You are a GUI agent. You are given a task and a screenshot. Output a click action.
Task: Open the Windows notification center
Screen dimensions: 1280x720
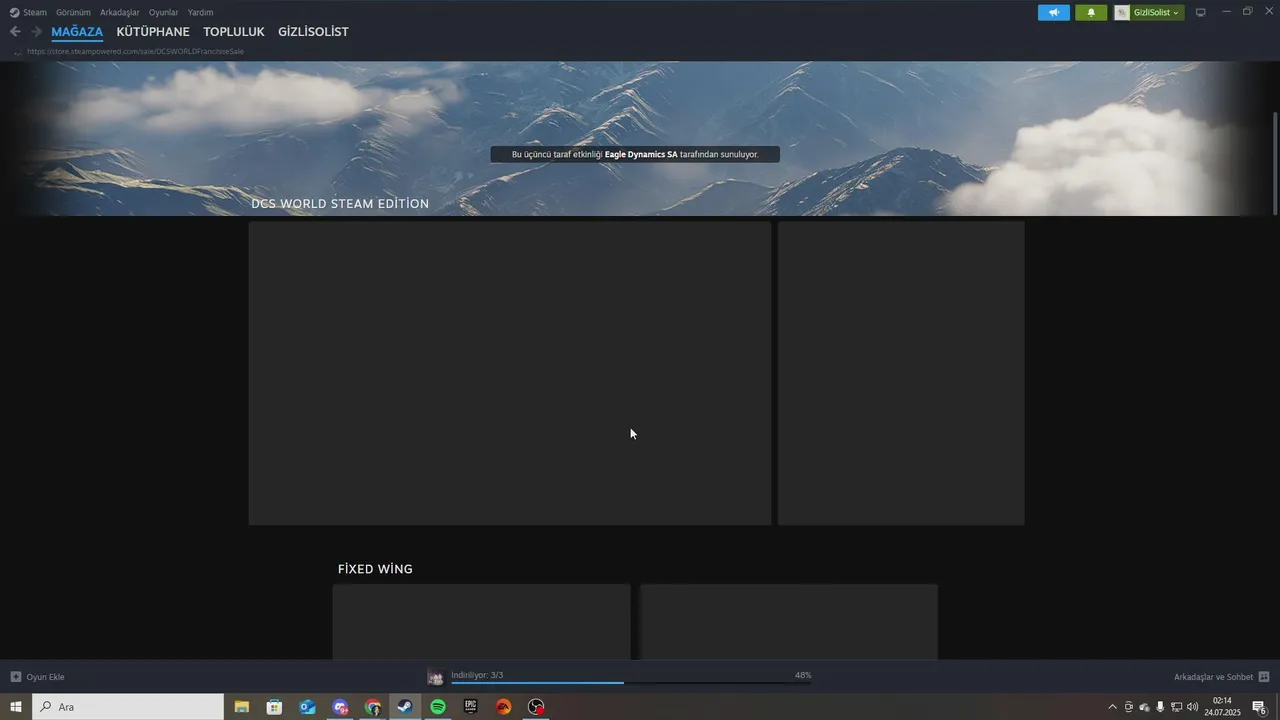pos(1260,707)
